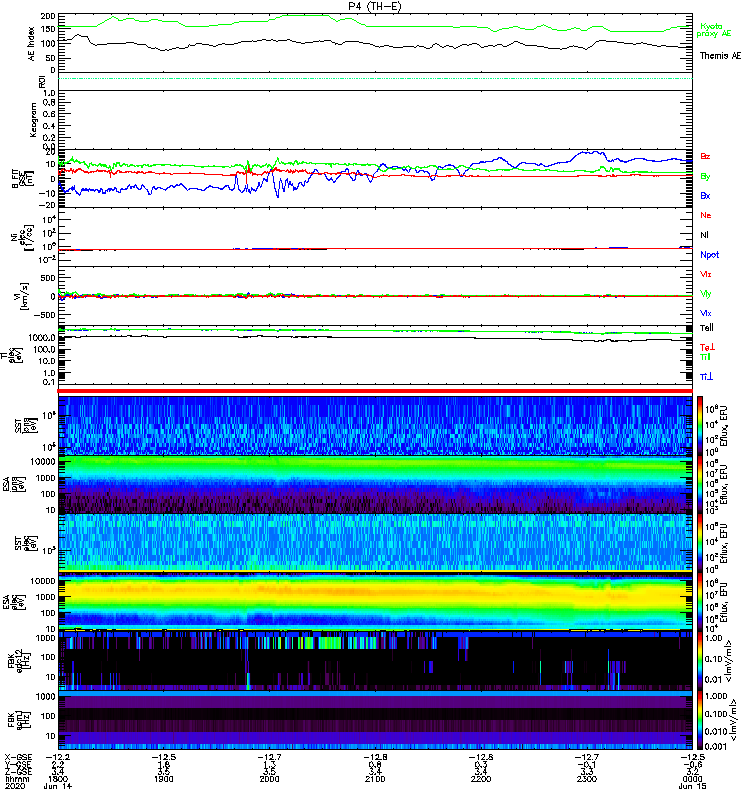This screenshot has width=750, height=800.
Task: Click the red "Te⊥" temperature legend label
Action: pyautogui.click(x=707, y=347)
